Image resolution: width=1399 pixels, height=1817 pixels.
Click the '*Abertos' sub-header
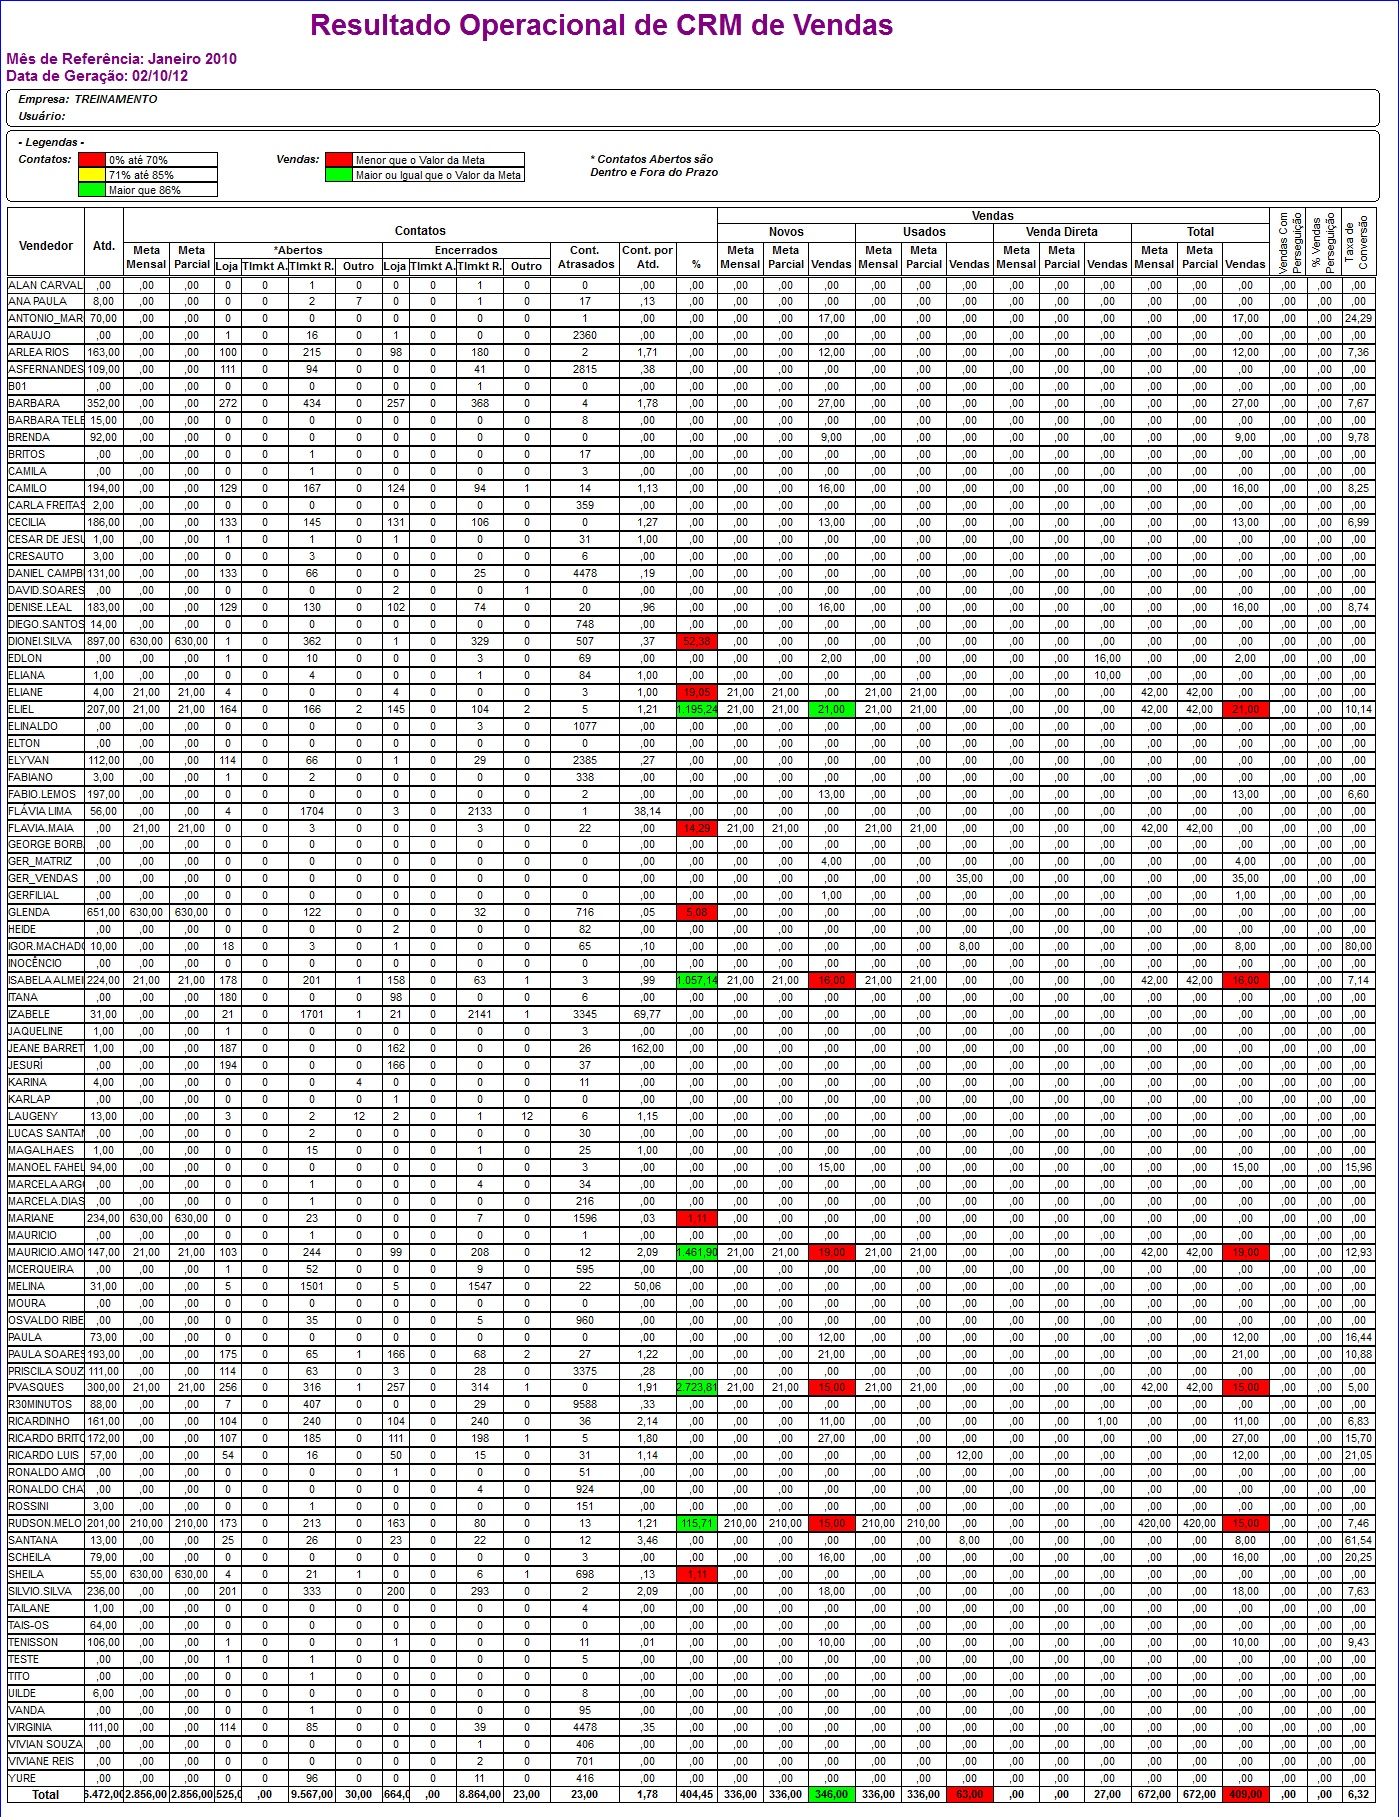[298, 250]
